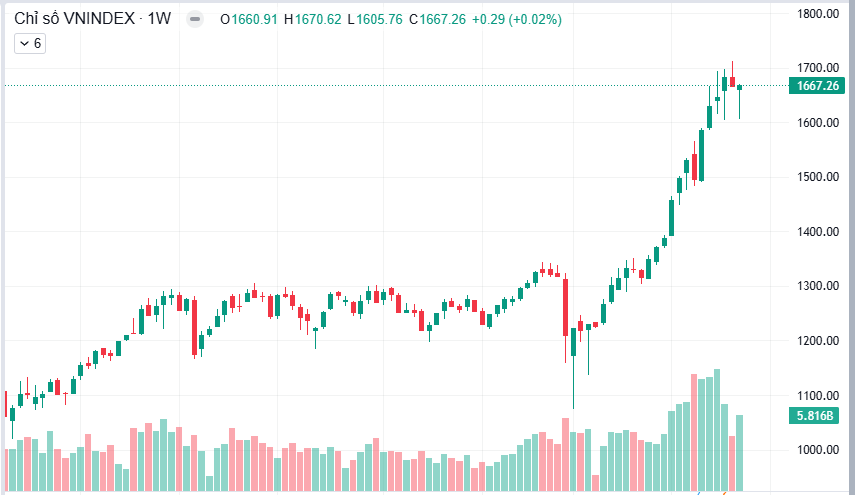Click the 5.816B volume label
Image resolution: width=855 pixels, height=495 pixels.
(814, 416)
